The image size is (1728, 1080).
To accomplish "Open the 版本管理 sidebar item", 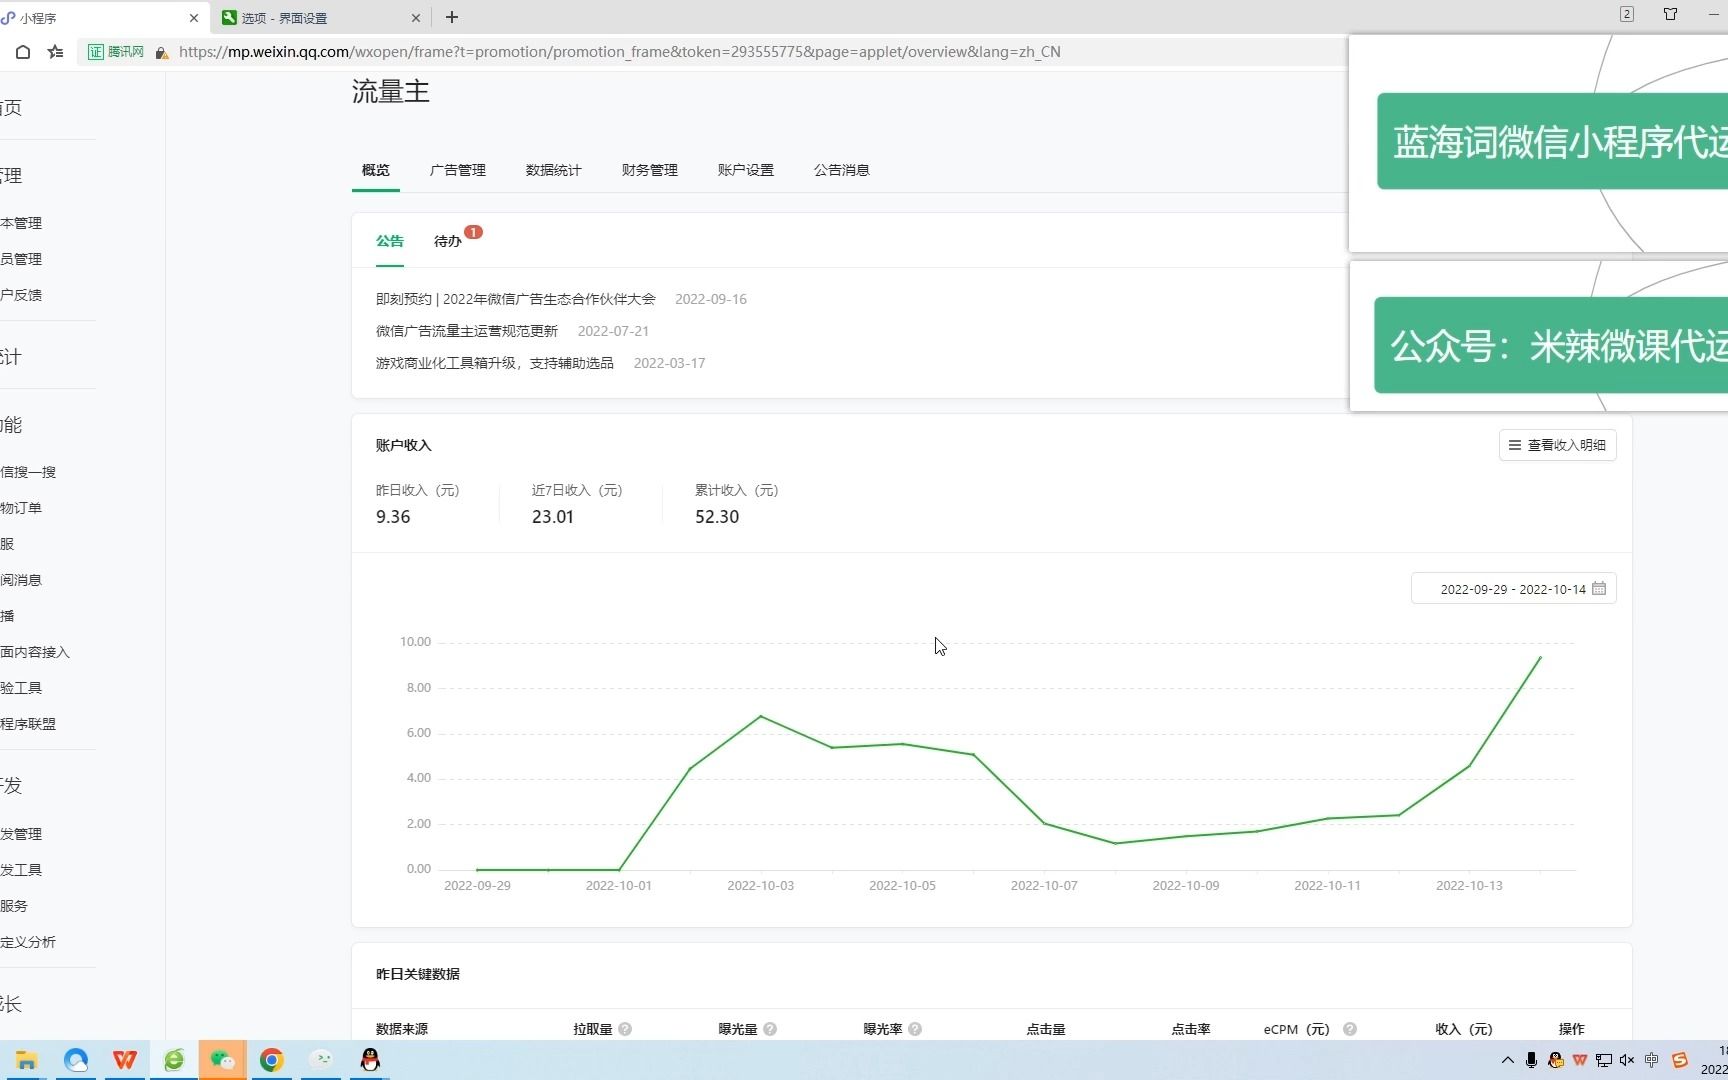I will [22, 223].
